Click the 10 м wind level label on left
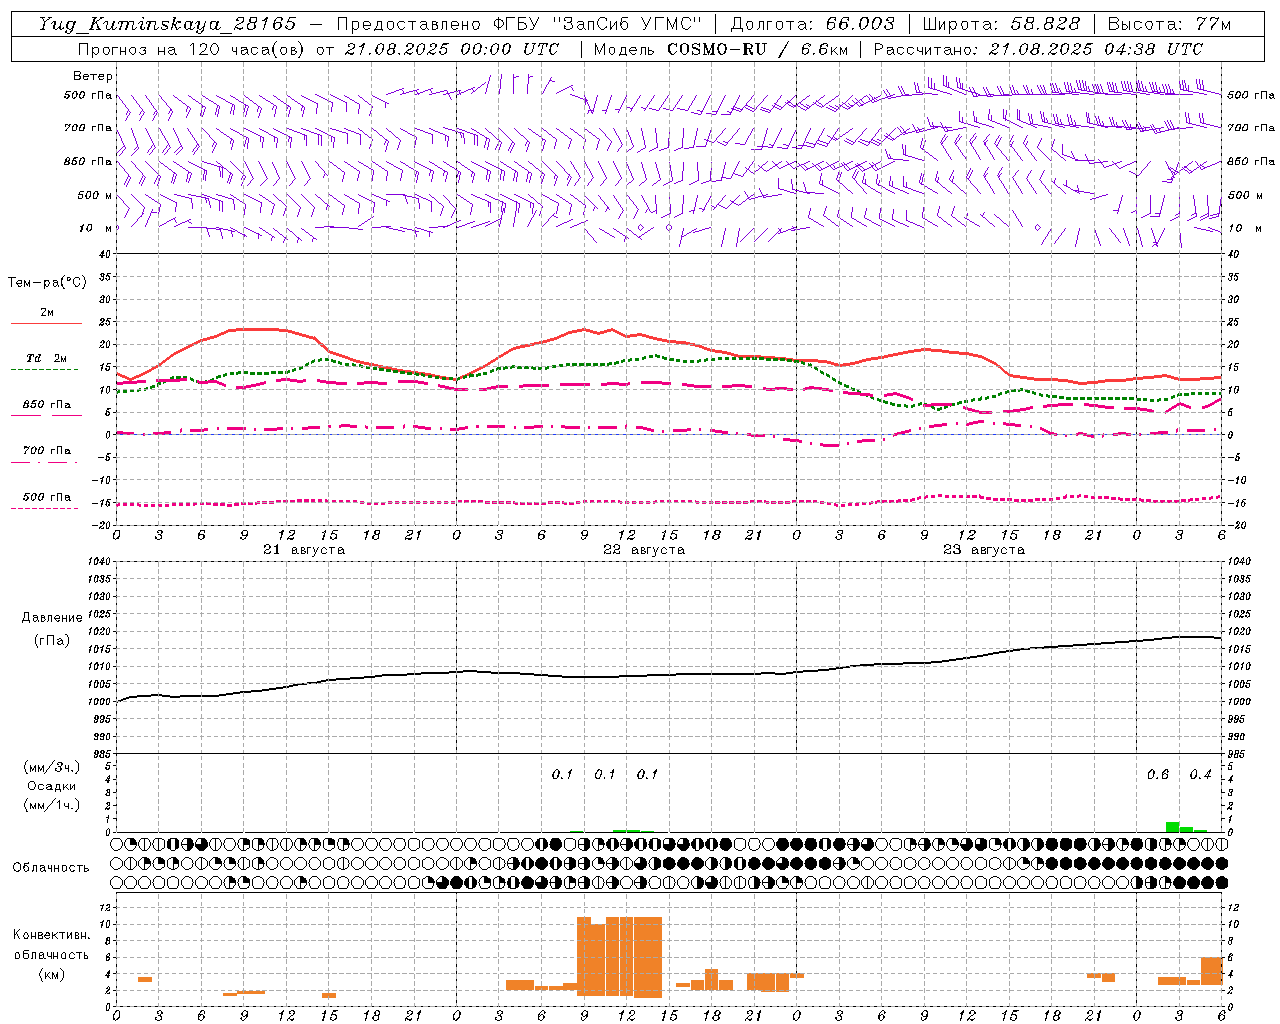 pyautogui.click(x=95, y=228)
